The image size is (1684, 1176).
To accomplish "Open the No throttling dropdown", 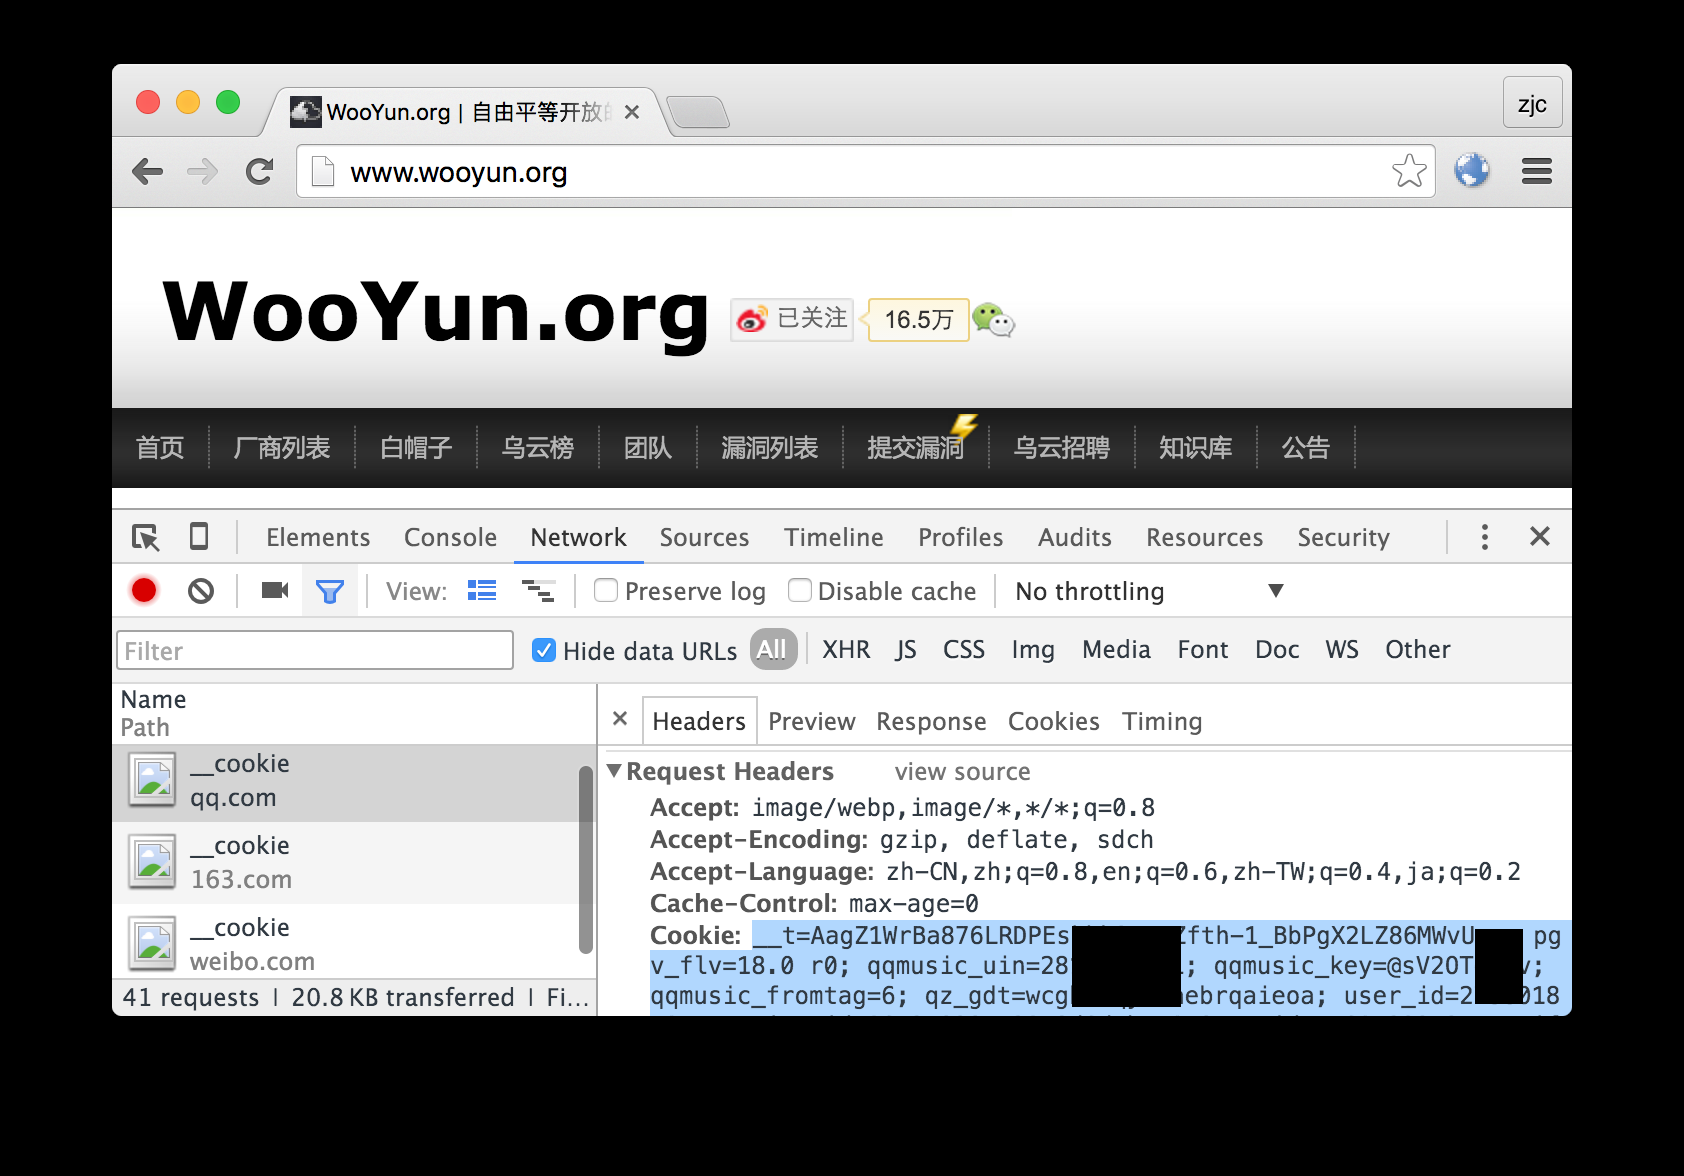I will 1149,591.
